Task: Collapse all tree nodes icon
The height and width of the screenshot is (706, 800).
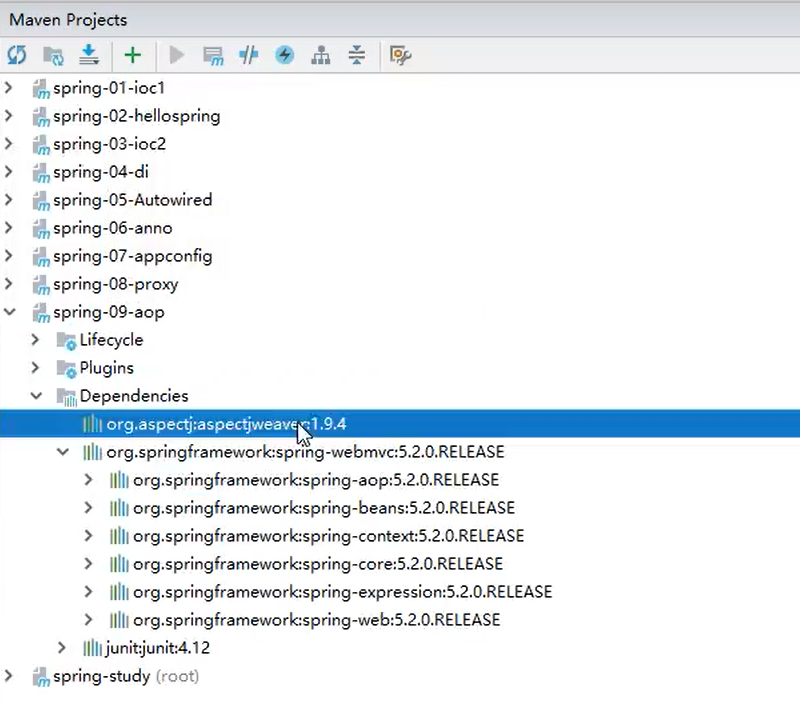Action: pyautogui.click(x=357, y=55)
